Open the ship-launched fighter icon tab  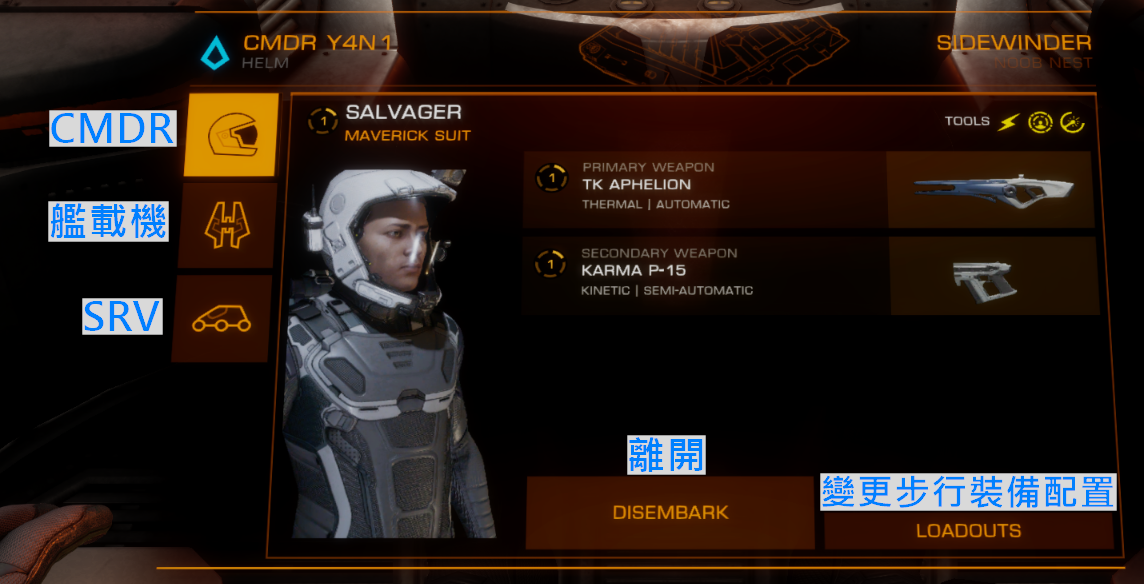tap(227, 225)
